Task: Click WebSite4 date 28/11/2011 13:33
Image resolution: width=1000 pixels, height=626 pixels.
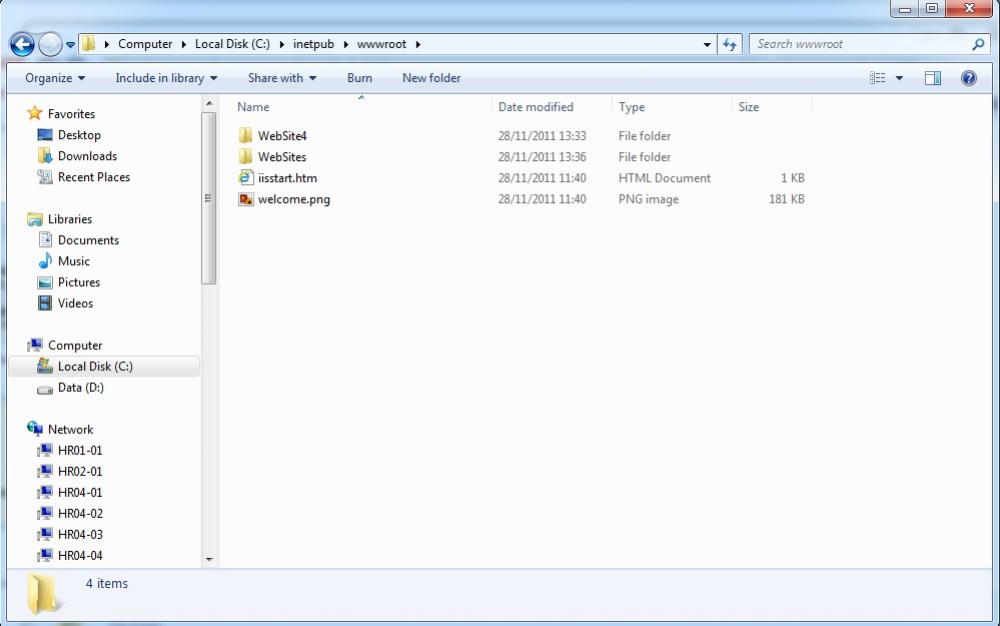Action: tap(542, 136)
